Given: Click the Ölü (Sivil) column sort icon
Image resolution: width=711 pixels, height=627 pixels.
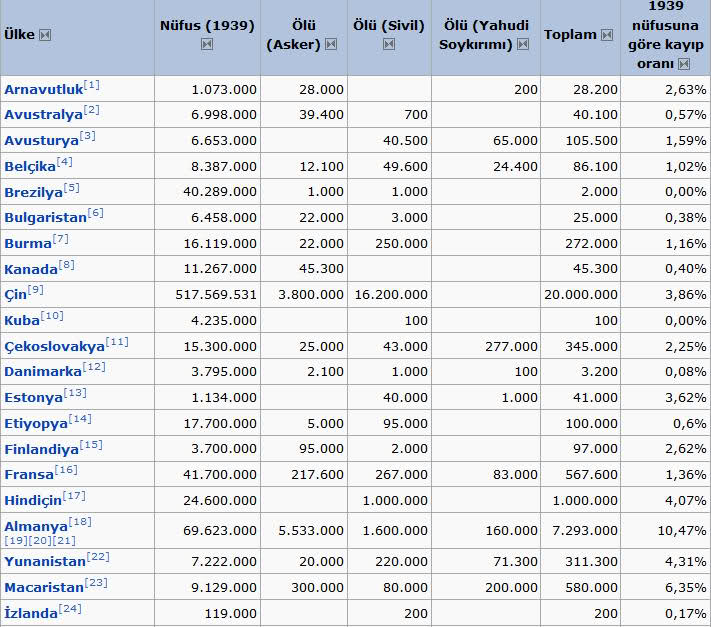Looking at the screenshot, I should pos(389,44).
